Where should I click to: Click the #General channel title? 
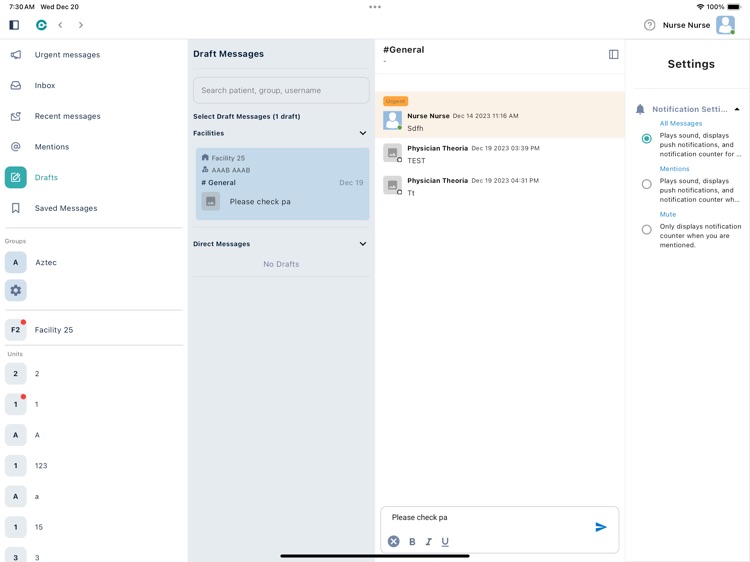(404, 50)
